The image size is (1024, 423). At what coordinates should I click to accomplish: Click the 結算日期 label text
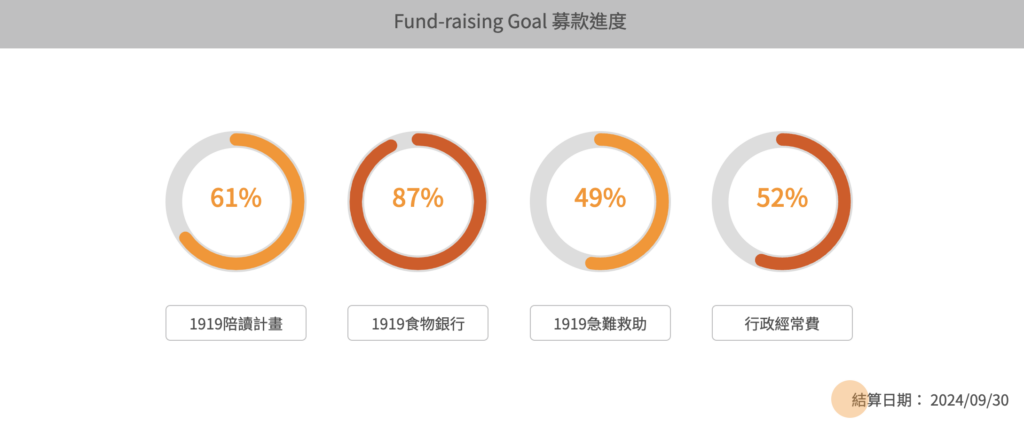point(884,400)
